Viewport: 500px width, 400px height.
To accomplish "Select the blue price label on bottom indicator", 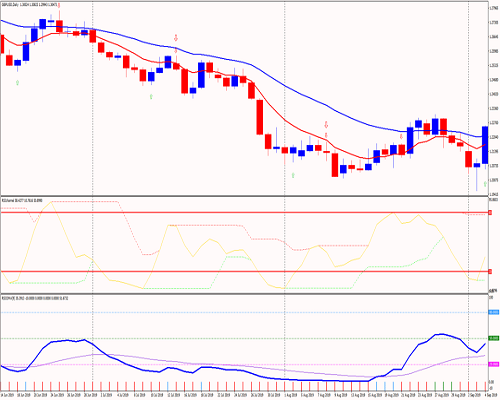I will click(x=493, y=312).
